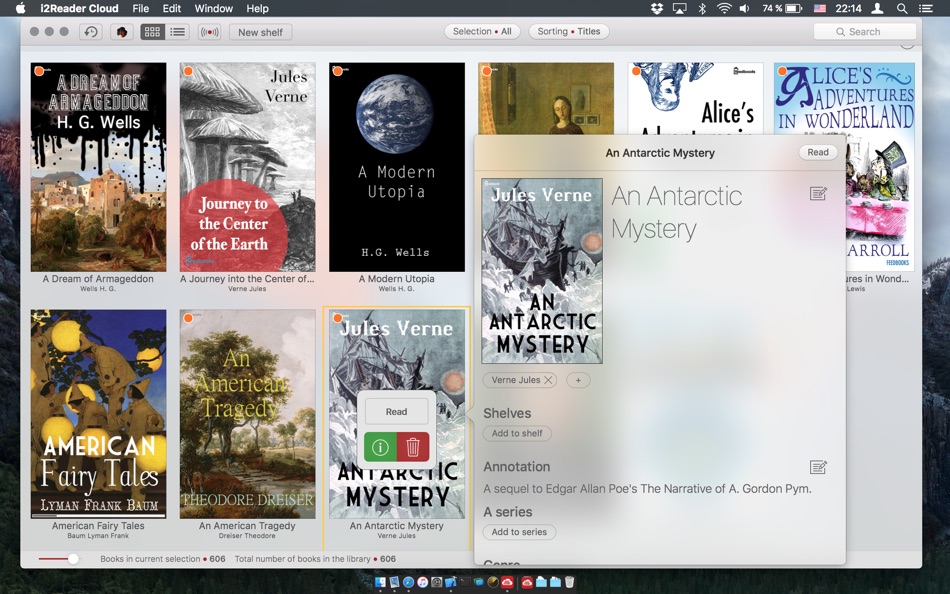Click the user account menu bar icon
This screenshot has height=594, width=950.
pyautogui.click(x=877, y=8)
